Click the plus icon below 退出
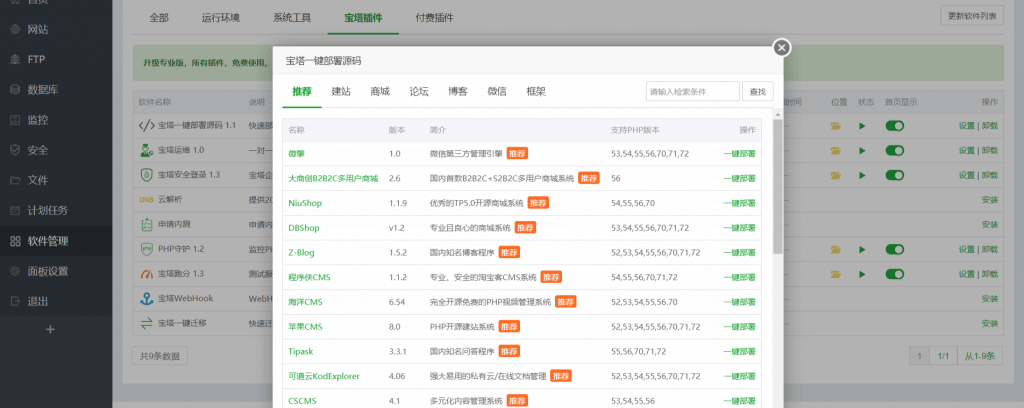Image resolution: width=1024 pixels, height=408 pixels. point(50,329)
